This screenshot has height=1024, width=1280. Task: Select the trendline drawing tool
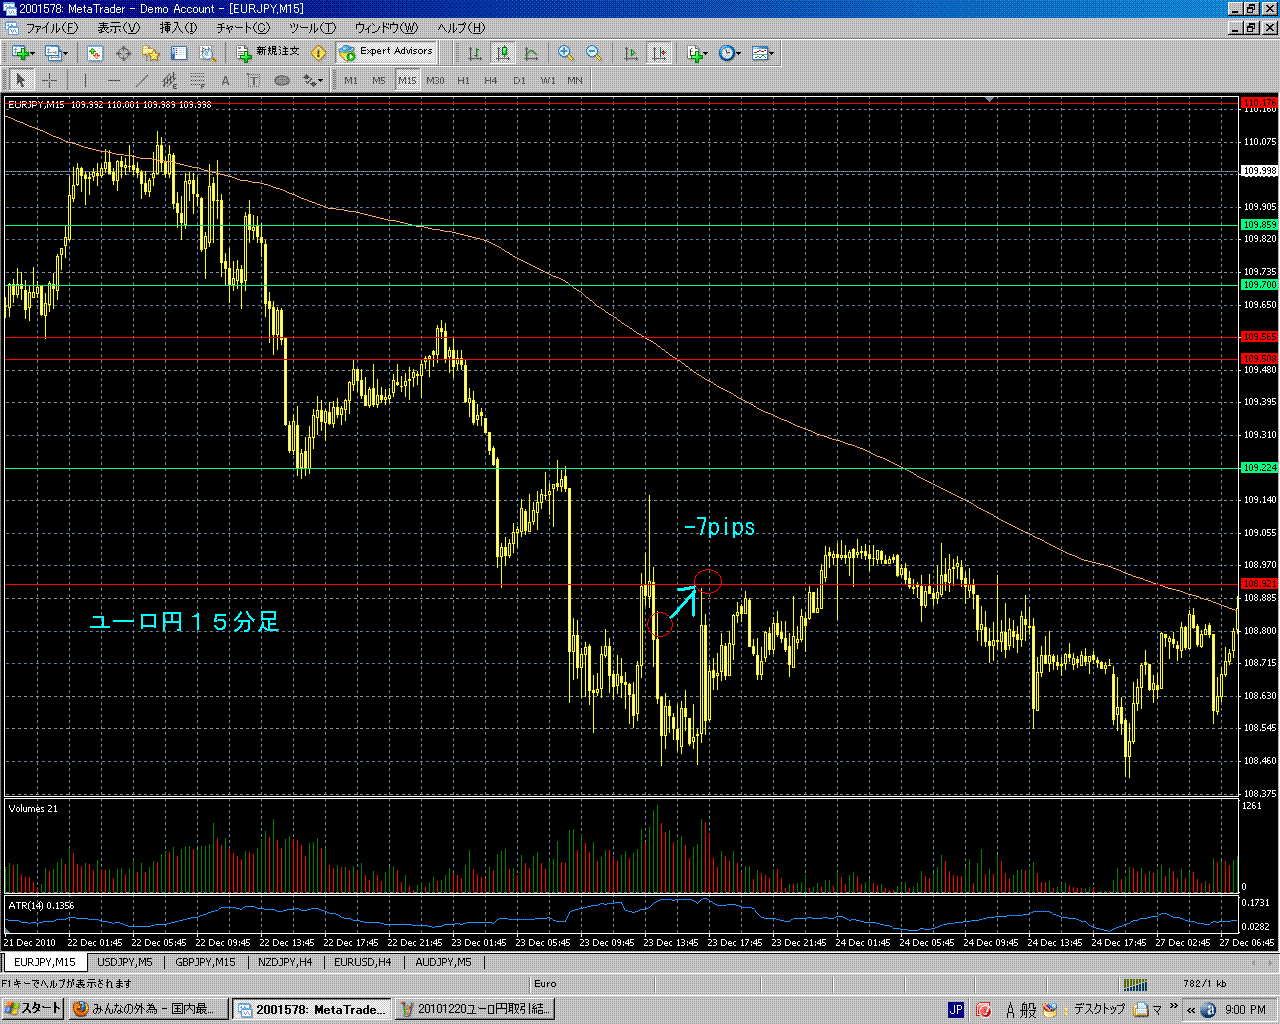pos(142,80)
